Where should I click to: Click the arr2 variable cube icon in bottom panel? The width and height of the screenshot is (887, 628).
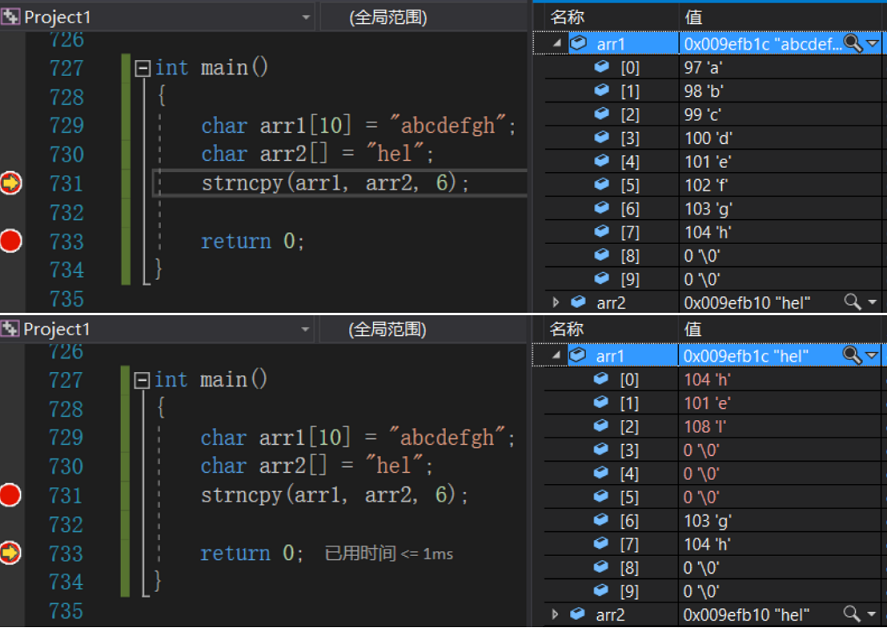[578, 614]
